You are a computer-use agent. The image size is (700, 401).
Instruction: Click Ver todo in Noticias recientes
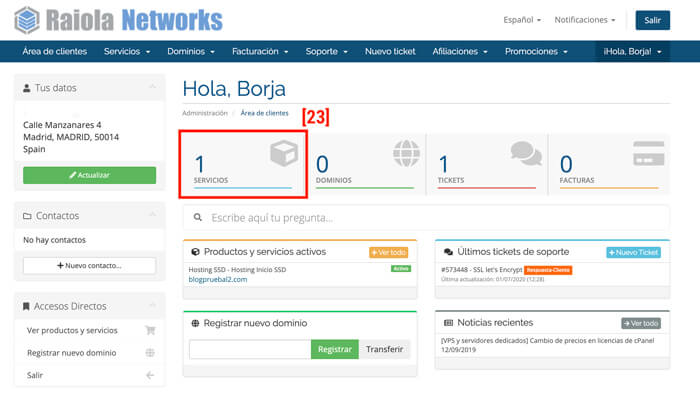point(641,323)
